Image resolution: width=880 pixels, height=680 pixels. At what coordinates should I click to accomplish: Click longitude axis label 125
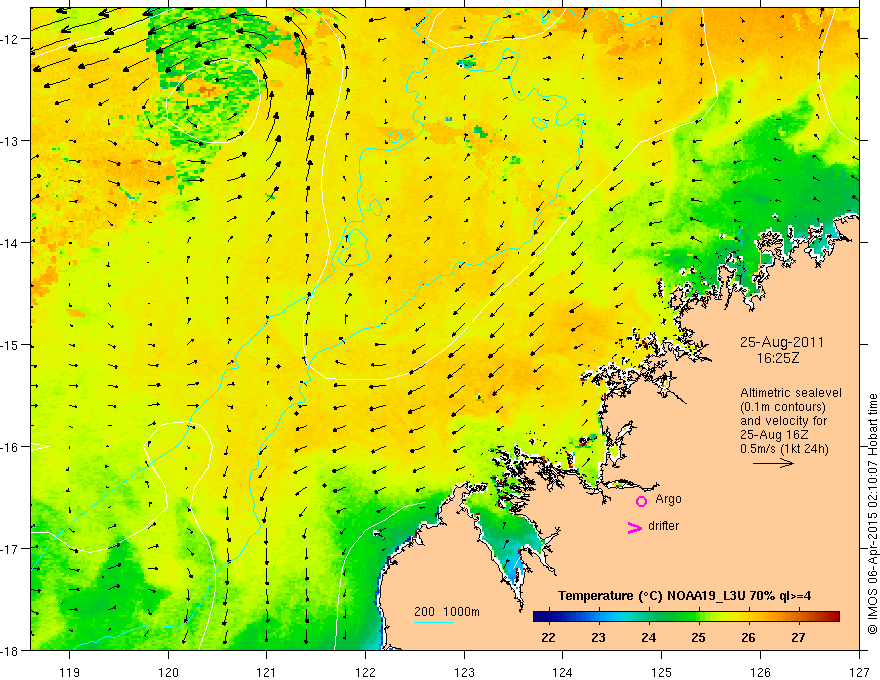(662, 672)
